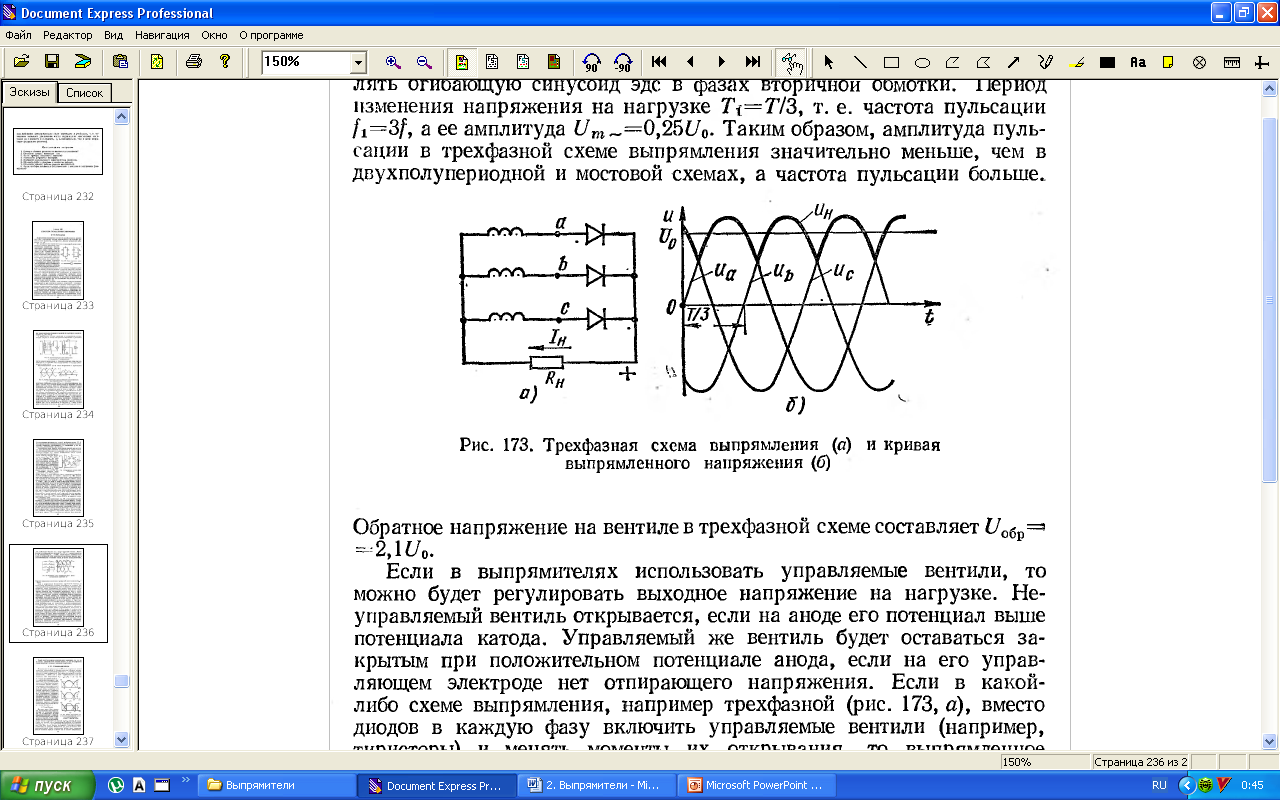Select the ellipse annotation tool
This screenshot has height=800, width=1280.
coord(922,61)
